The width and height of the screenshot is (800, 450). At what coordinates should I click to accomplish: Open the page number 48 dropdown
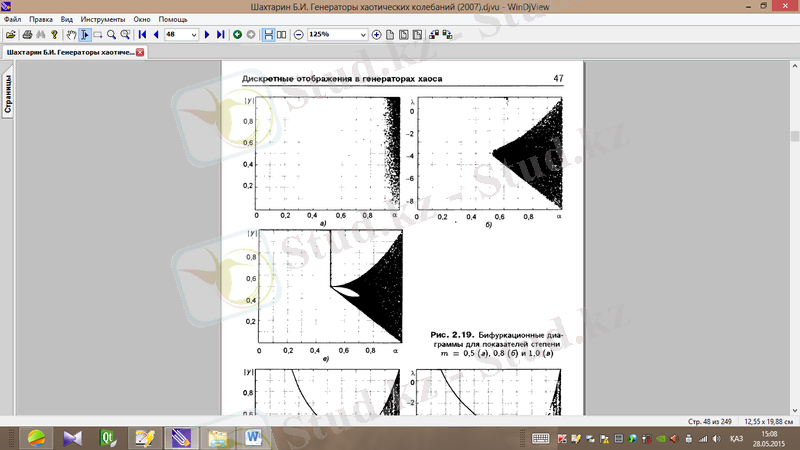tap(195, 35)
